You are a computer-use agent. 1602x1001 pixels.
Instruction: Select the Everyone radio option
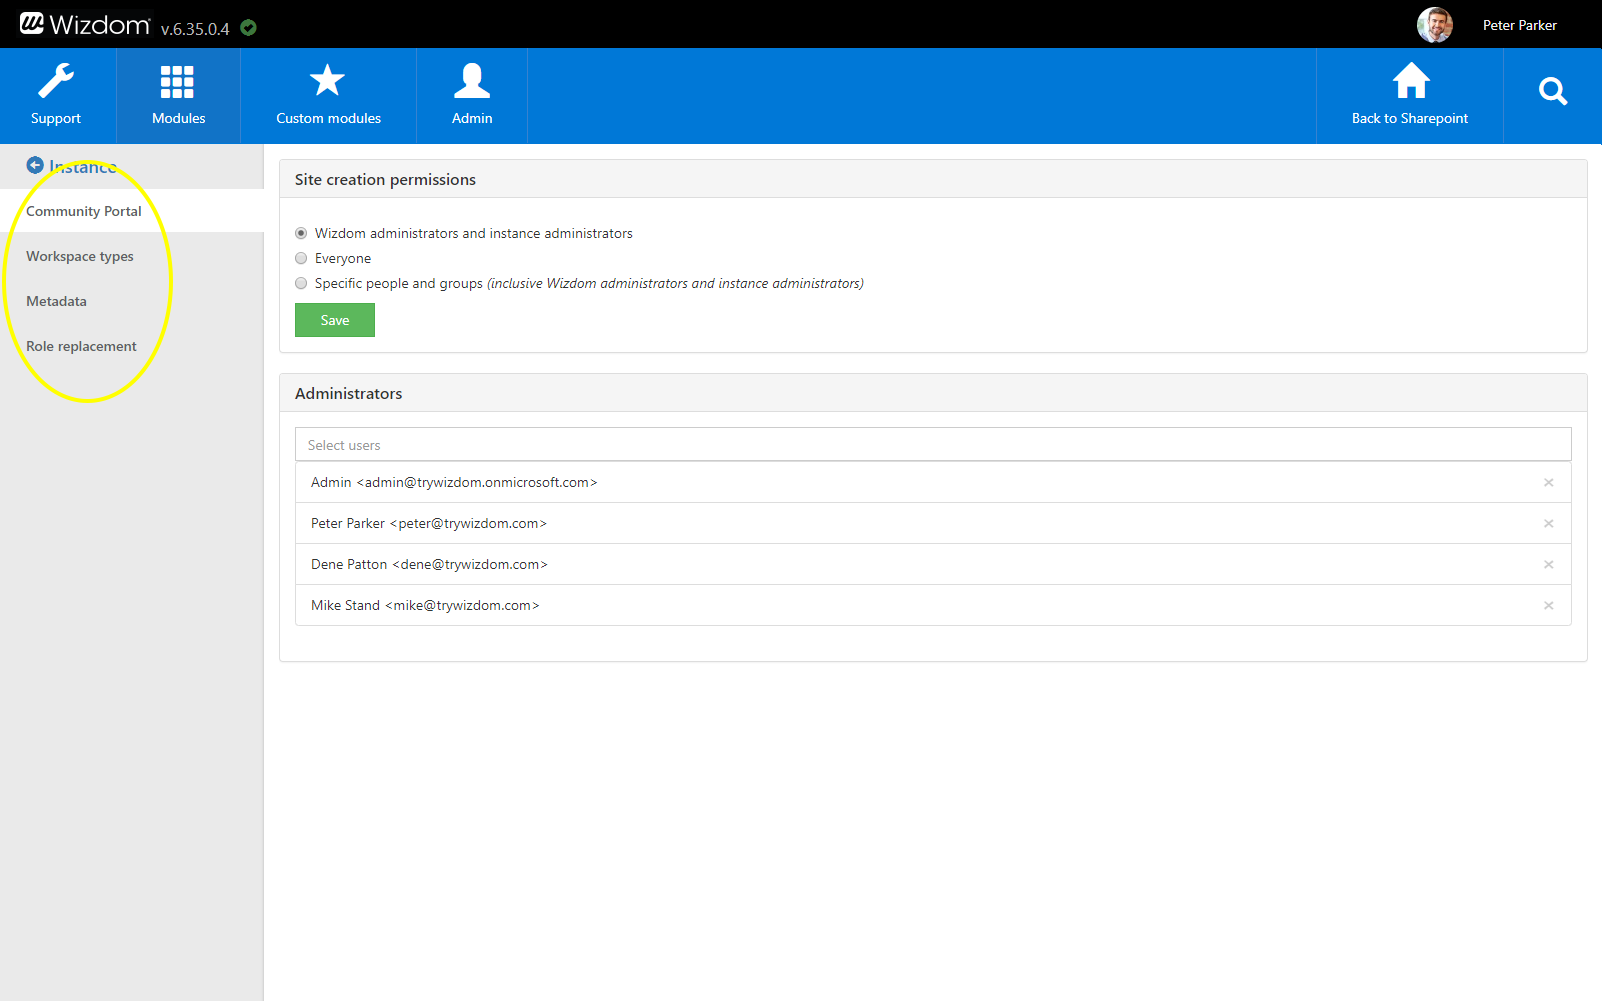pos(301,258)
